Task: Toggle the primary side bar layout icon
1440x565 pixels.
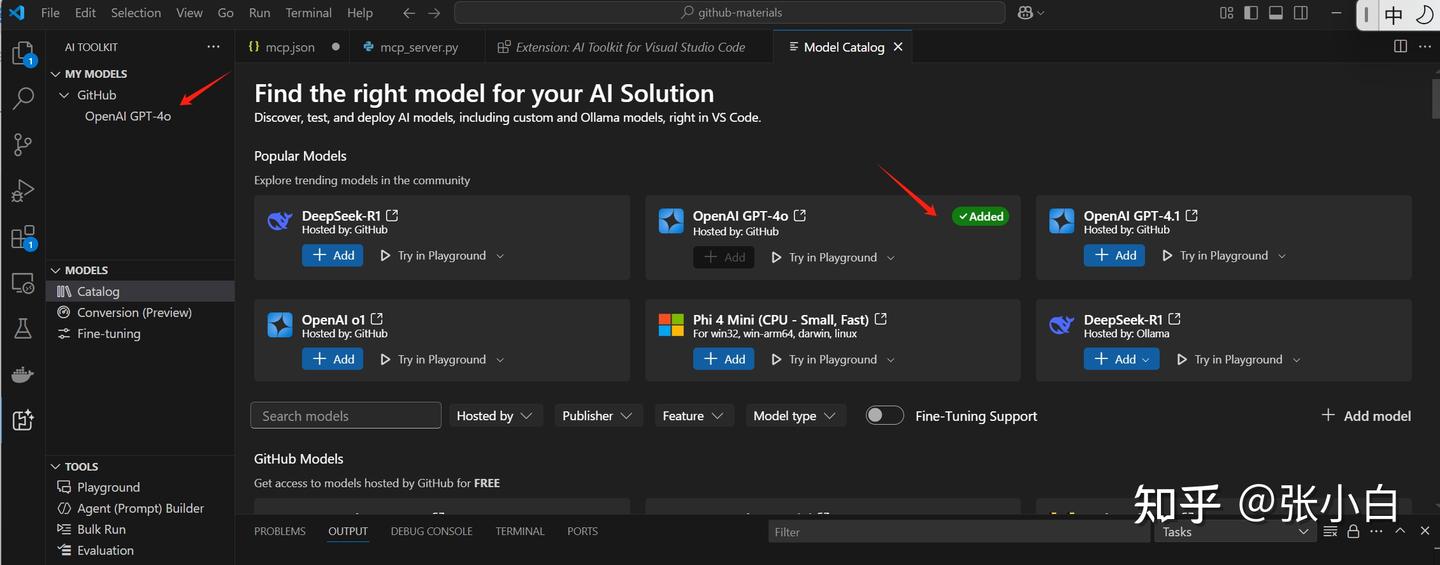Action: pyautogui.click(x=1251, y=13)
